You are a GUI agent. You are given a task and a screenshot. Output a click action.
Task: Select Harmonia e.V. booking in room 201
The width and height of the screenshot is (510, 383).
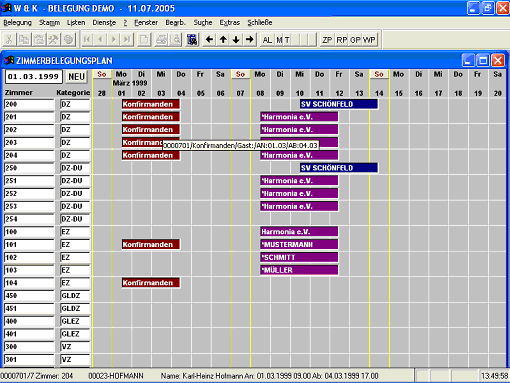[x=299, y=117]
